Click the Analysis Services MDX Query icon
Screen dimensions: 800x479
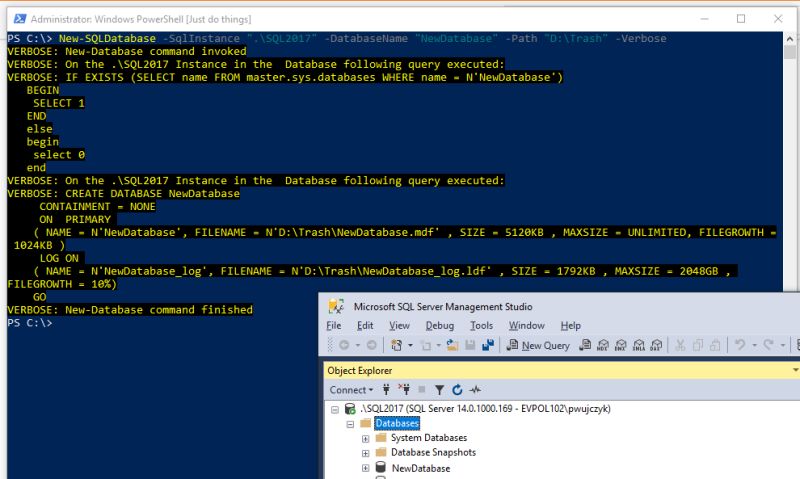(x=603, y=345)
